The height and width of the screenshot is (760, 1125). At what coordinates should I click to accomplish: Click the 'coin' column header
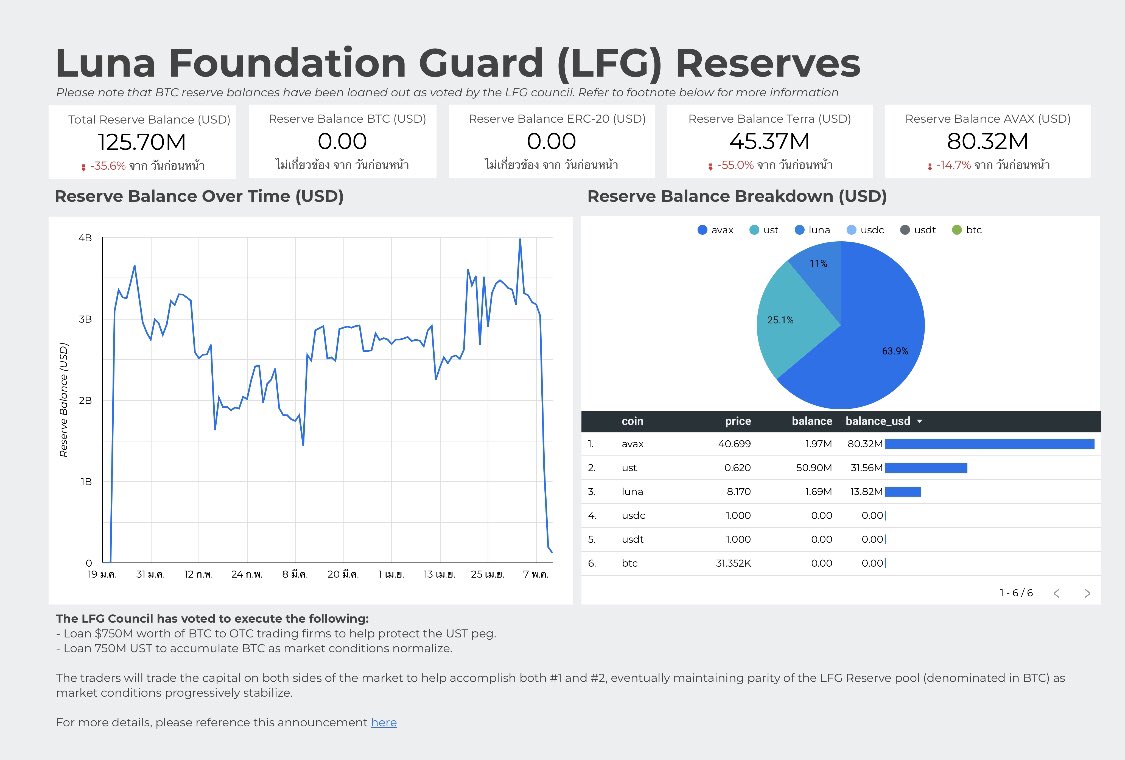point(632,421)
